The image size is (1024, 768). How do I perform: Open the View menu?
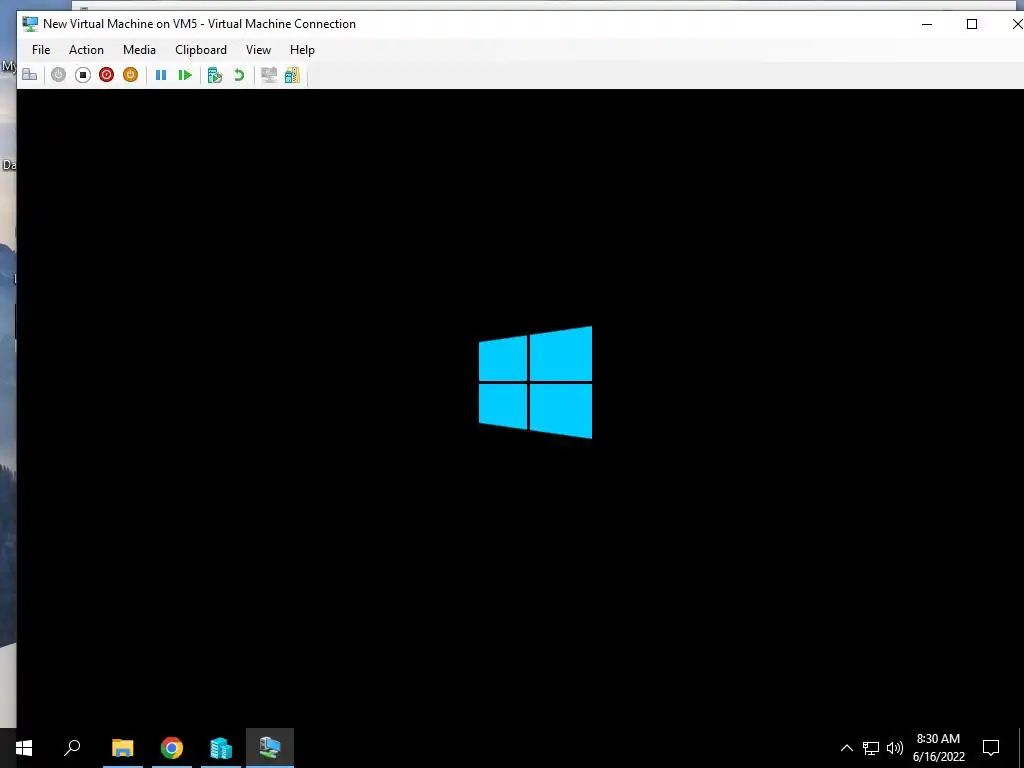(x=258, y=50)
